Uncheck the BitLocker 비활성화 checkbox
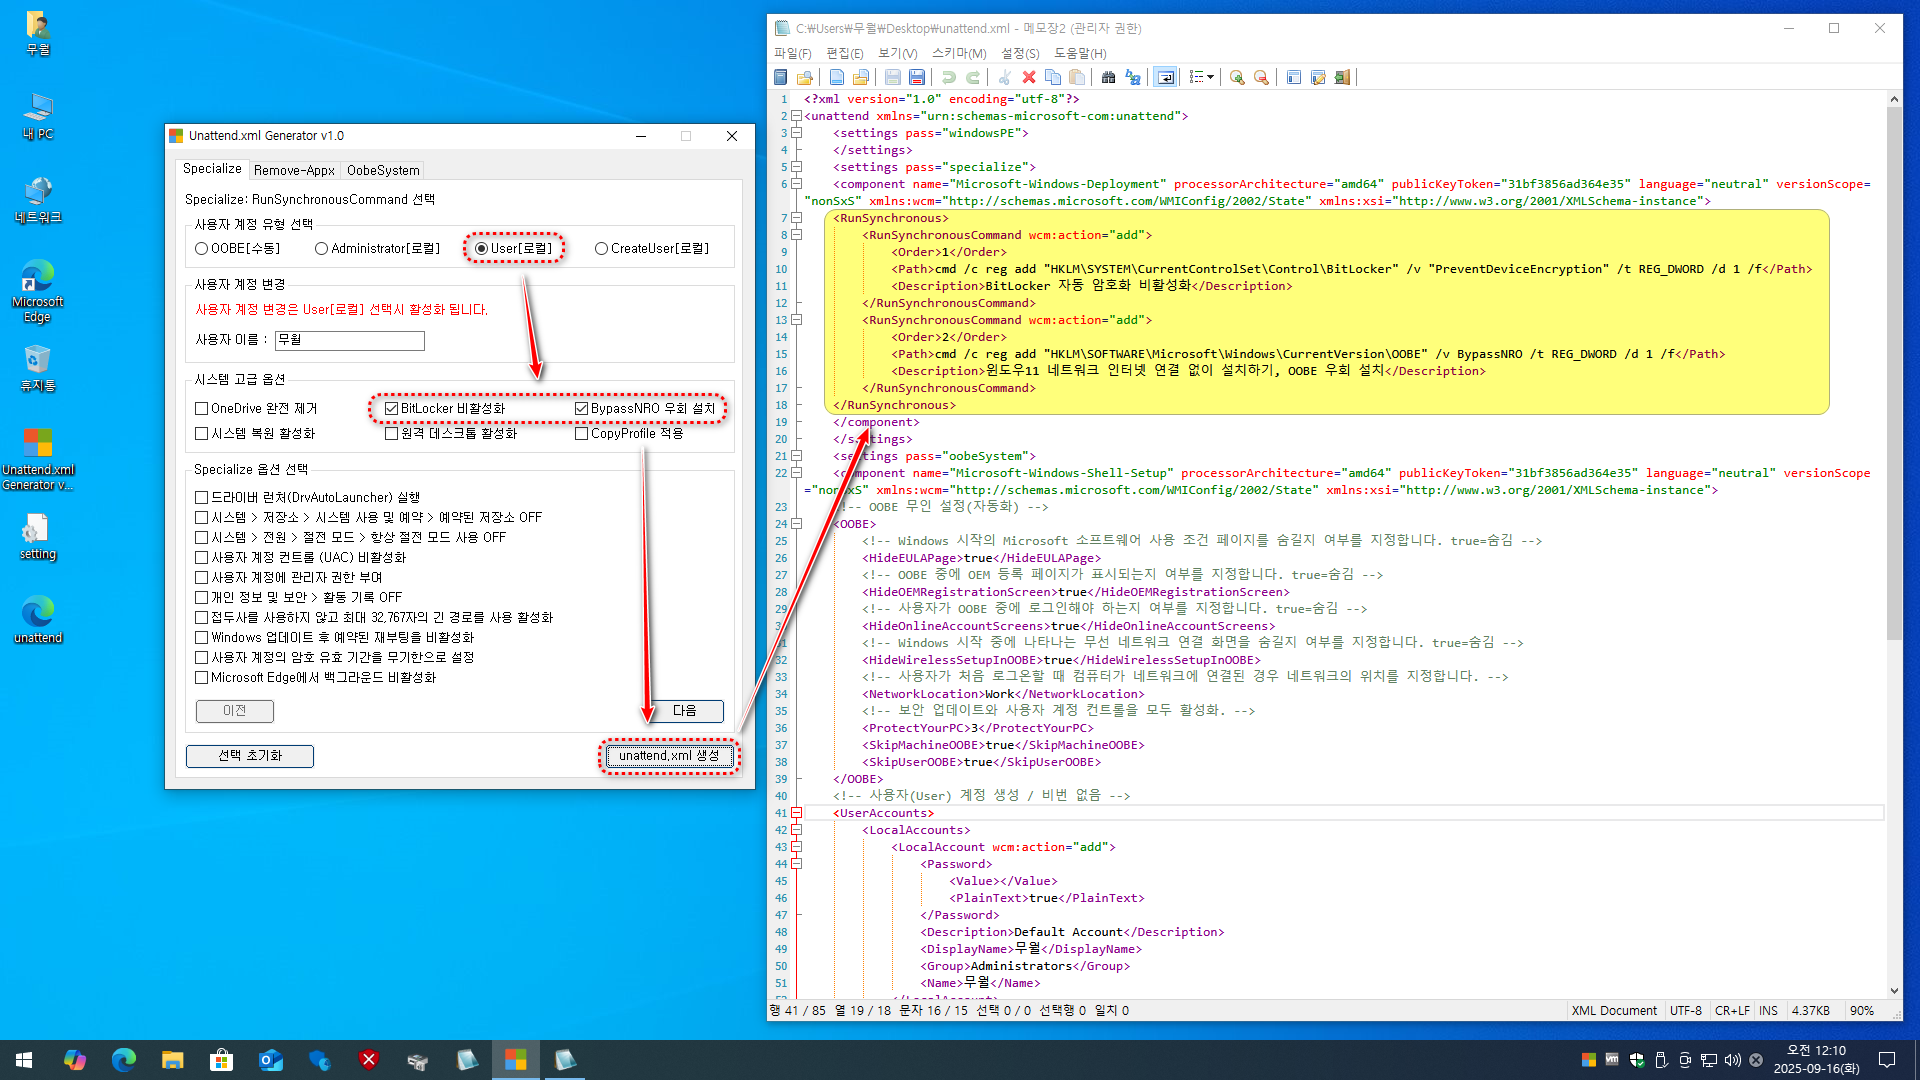The width and height of the screenshot is (1920, 1080). tap(392, 408)
